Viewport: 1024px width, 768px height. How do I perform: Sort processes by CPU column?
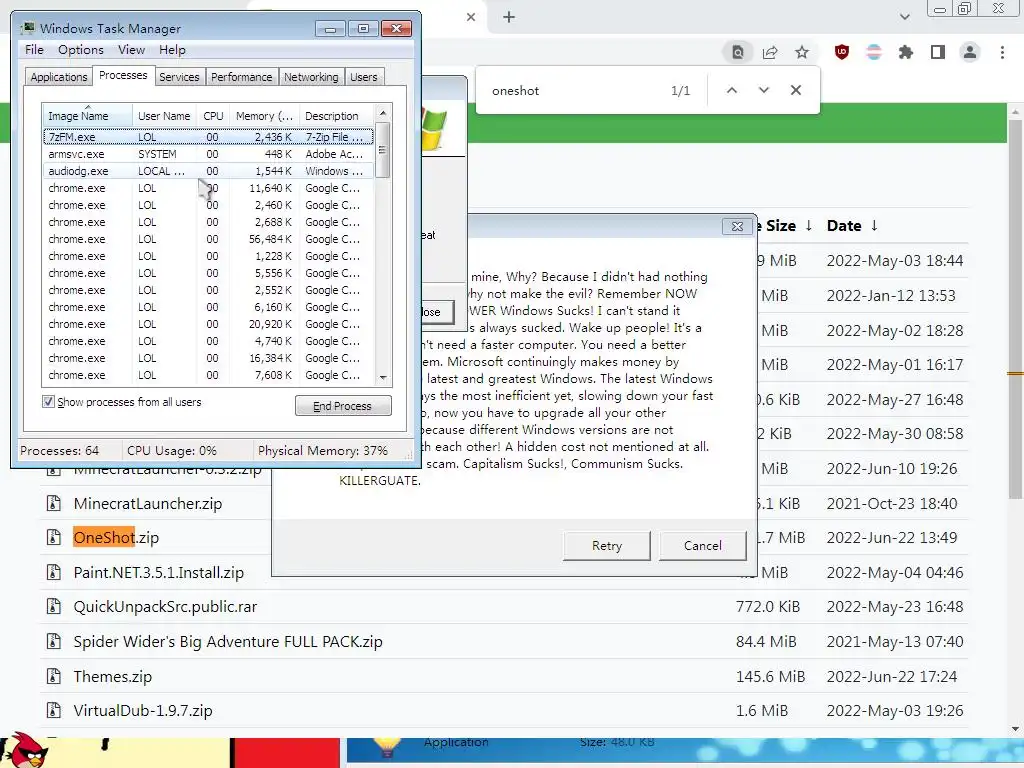213,116
